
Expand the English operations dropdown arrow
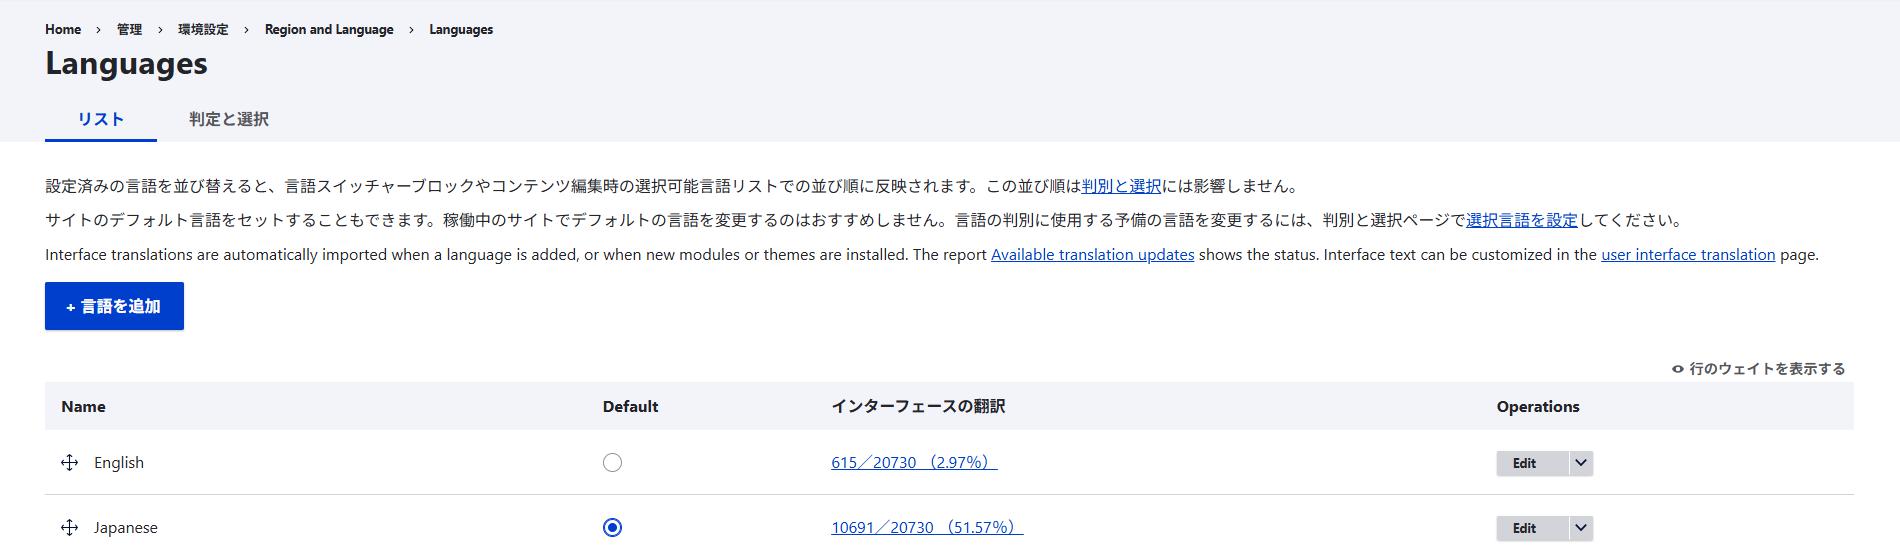point(1580,463)
